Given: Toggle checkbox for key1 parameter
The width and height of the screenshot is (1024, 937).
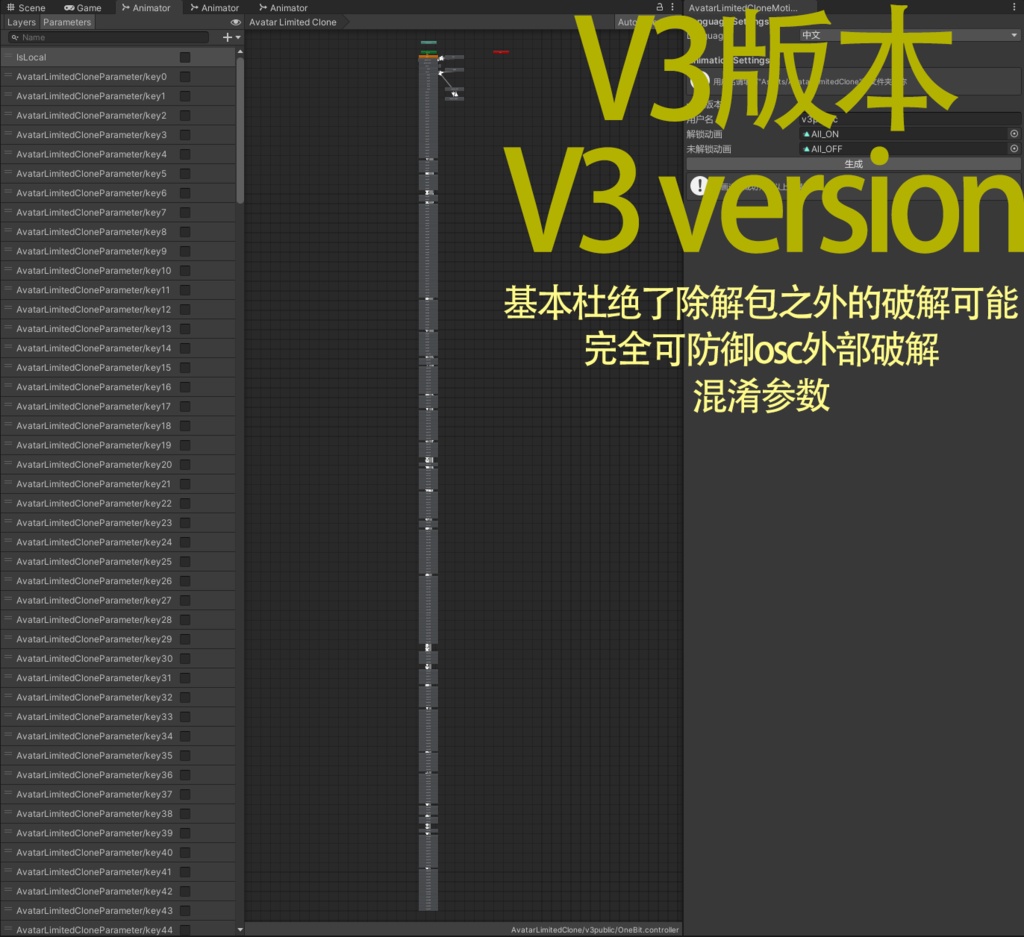Looking at the screenshot, I should (185, 96).
